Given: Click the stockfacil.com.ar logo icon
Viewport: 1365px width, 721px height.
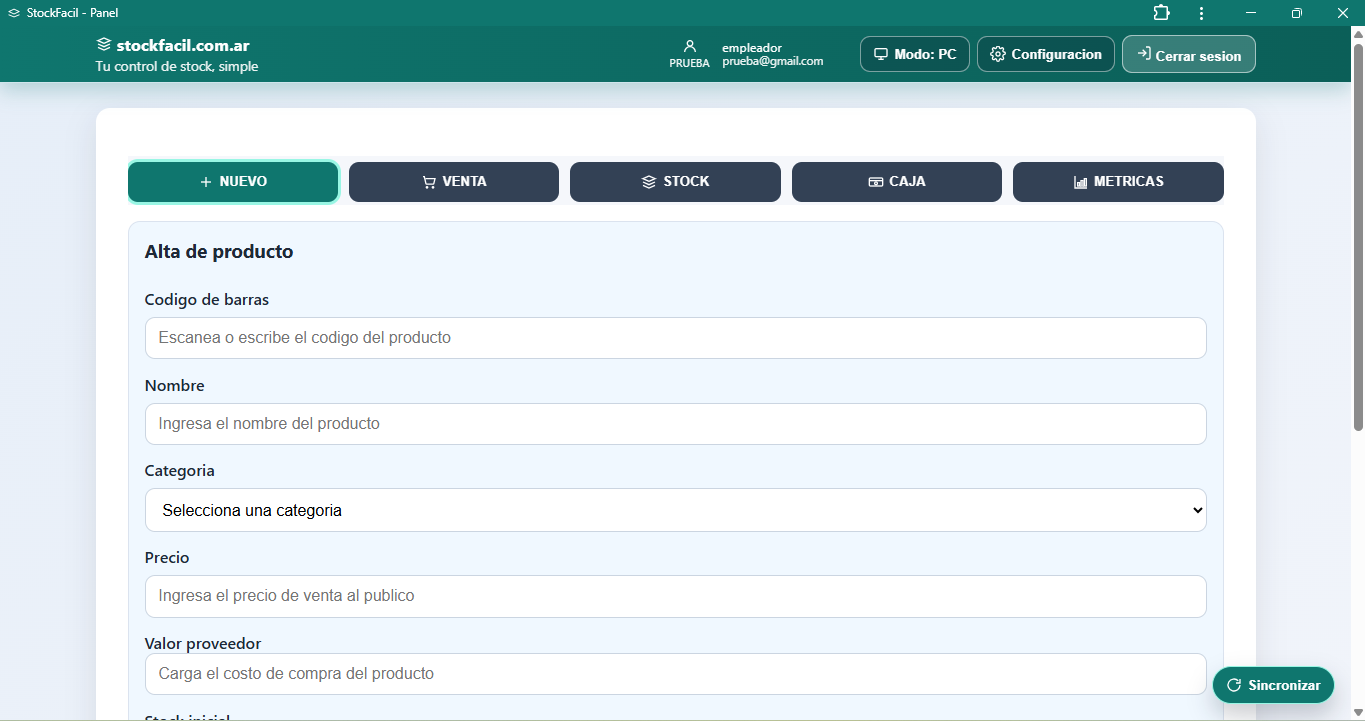Looking at the screenshot, I should (x=103, y=45).
